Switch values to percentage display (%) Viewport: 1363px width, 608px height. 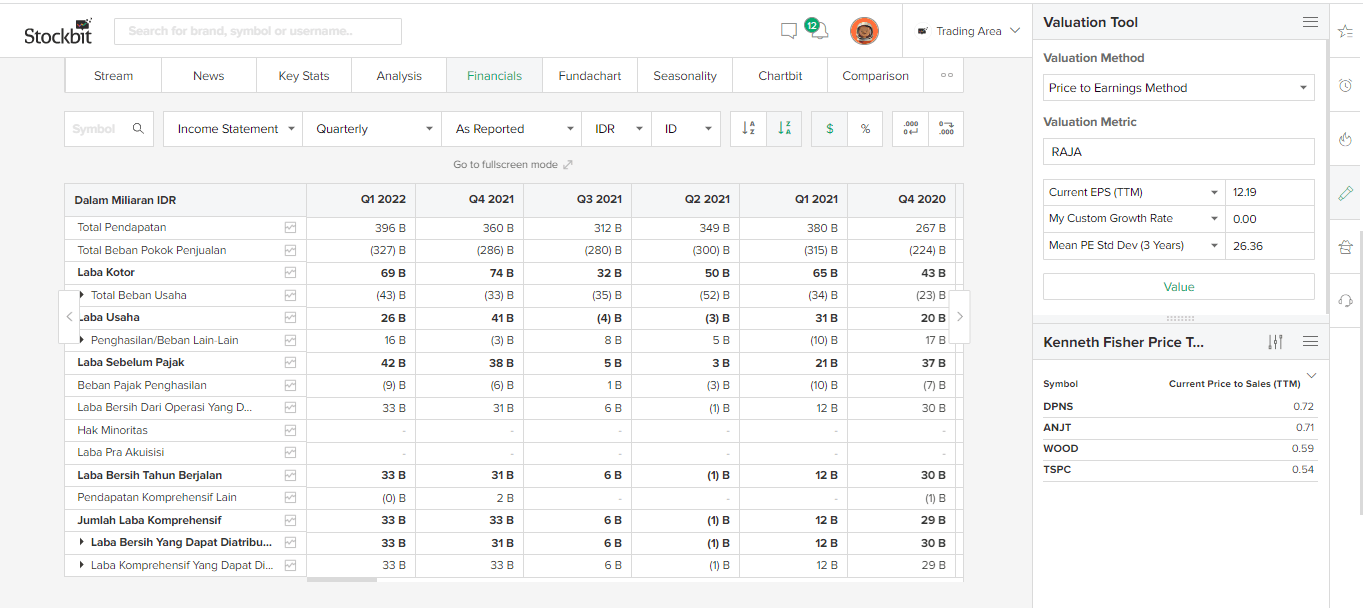pos(865,129)
